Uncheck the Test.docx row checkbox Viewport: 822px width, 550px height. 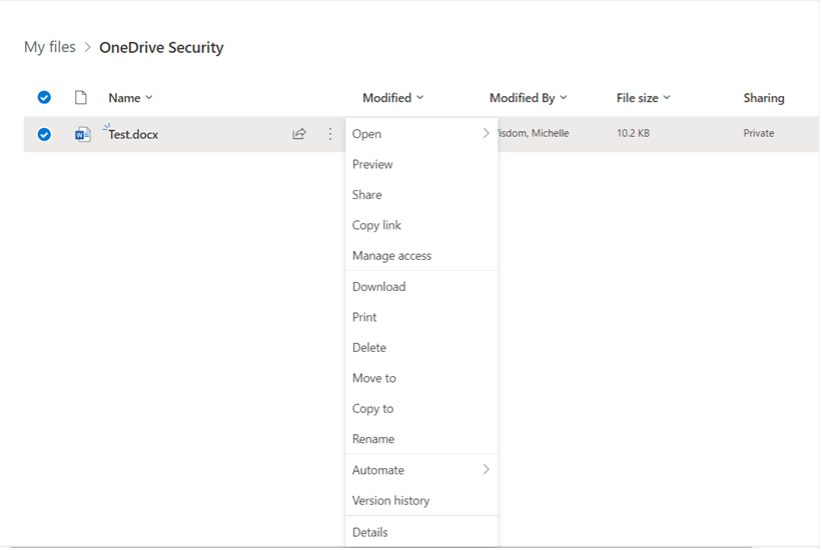pyautogui.click(x=44, y=134)
